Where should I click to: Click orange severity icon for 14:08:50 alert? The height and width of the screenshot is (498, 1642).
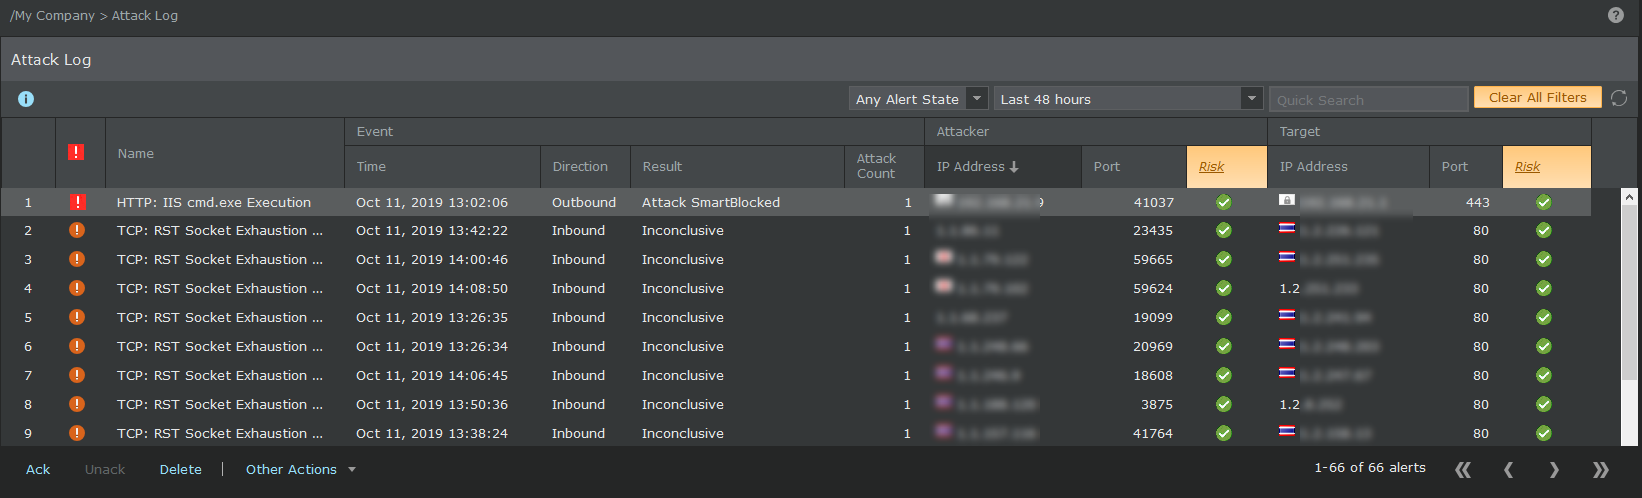77,288
